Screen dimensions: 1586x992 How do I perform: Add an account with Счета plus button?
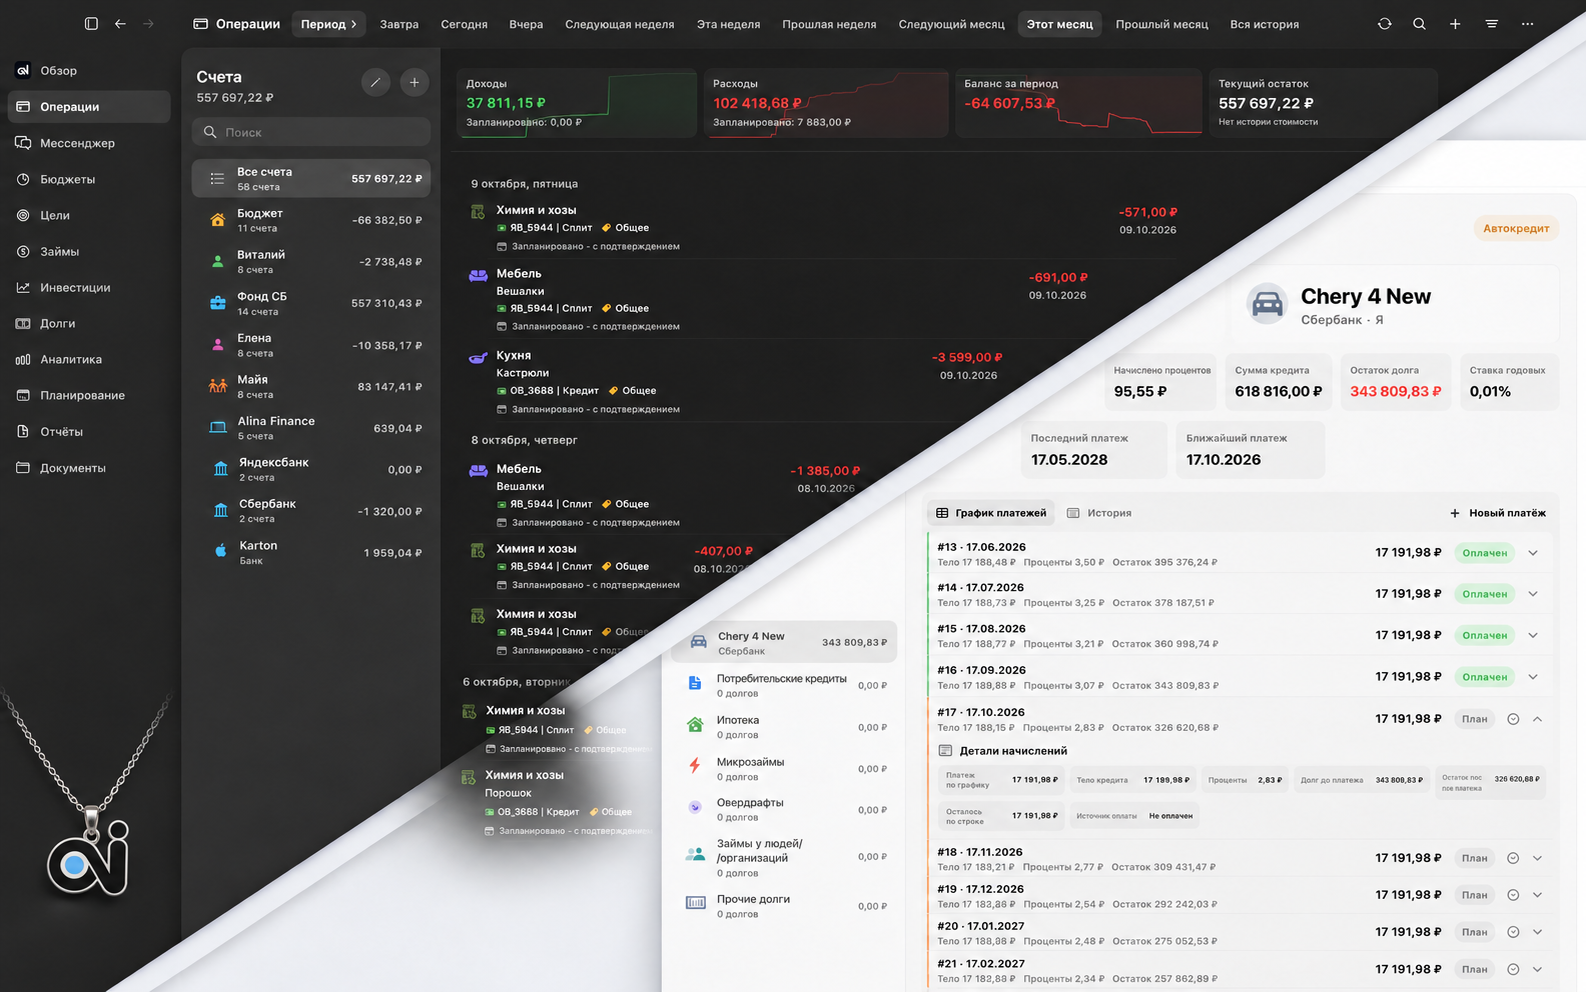pos(414,82)
